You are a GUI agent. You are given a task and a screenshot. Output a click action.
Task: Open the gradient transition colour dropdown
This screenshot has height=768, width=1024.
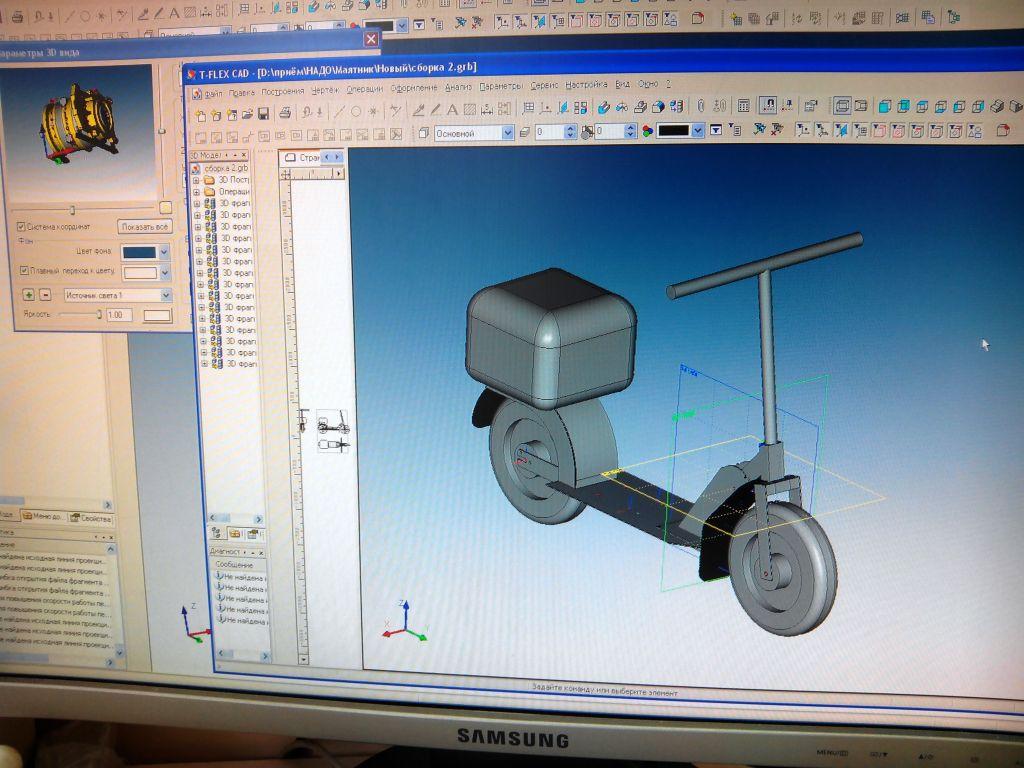[x=165, y=273]
